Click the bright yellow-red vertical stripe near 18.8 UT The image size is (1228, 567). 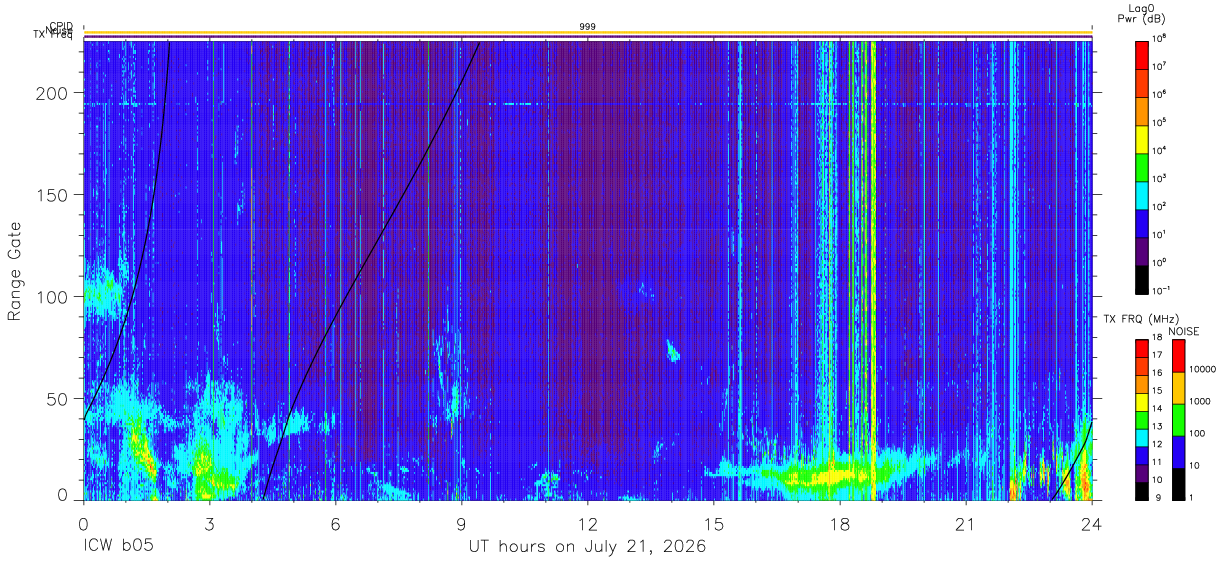[x=873, y=270]
